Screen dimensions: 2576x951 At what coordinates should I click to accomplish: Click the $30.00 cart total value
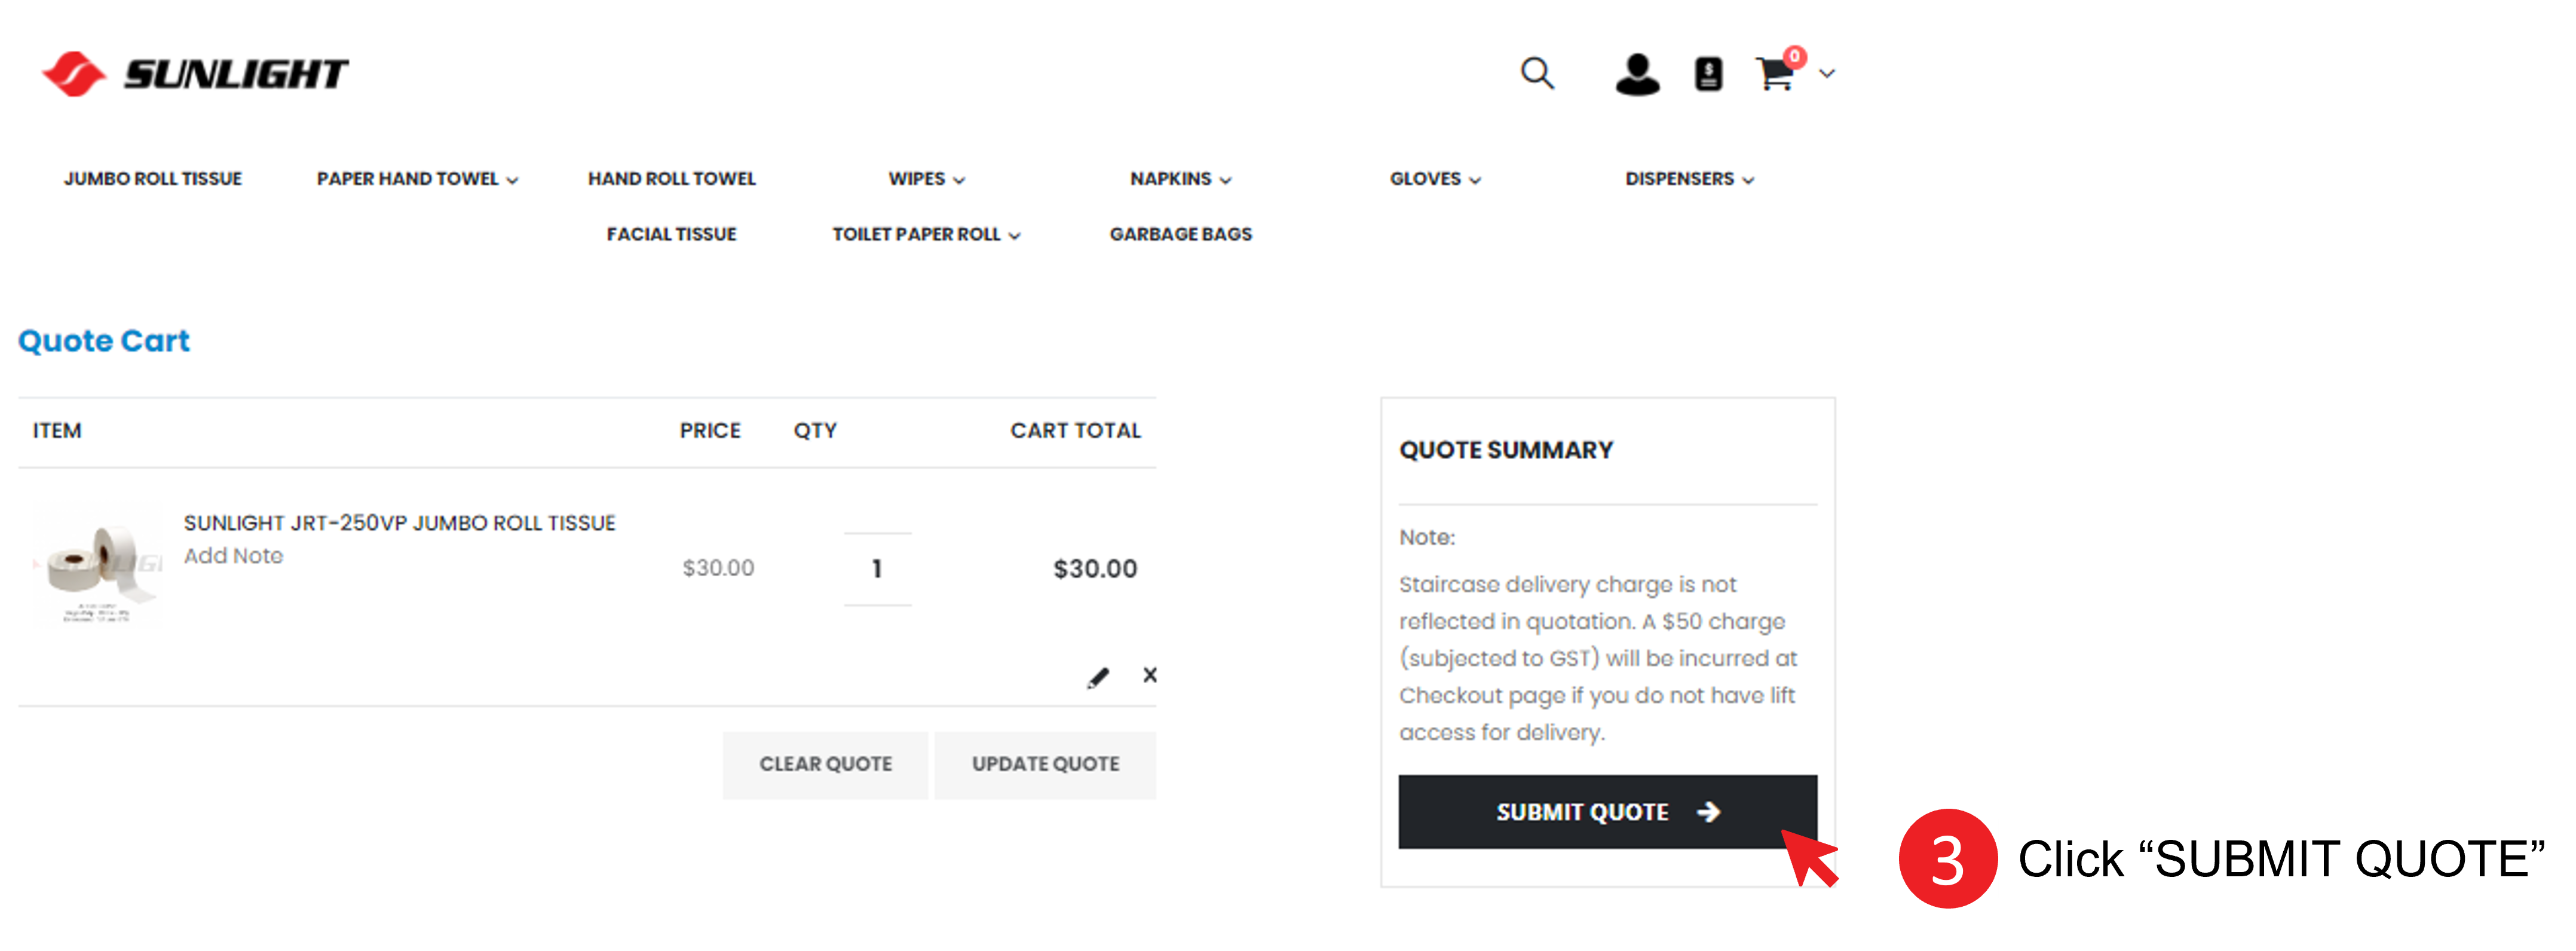coord(1095,569)
